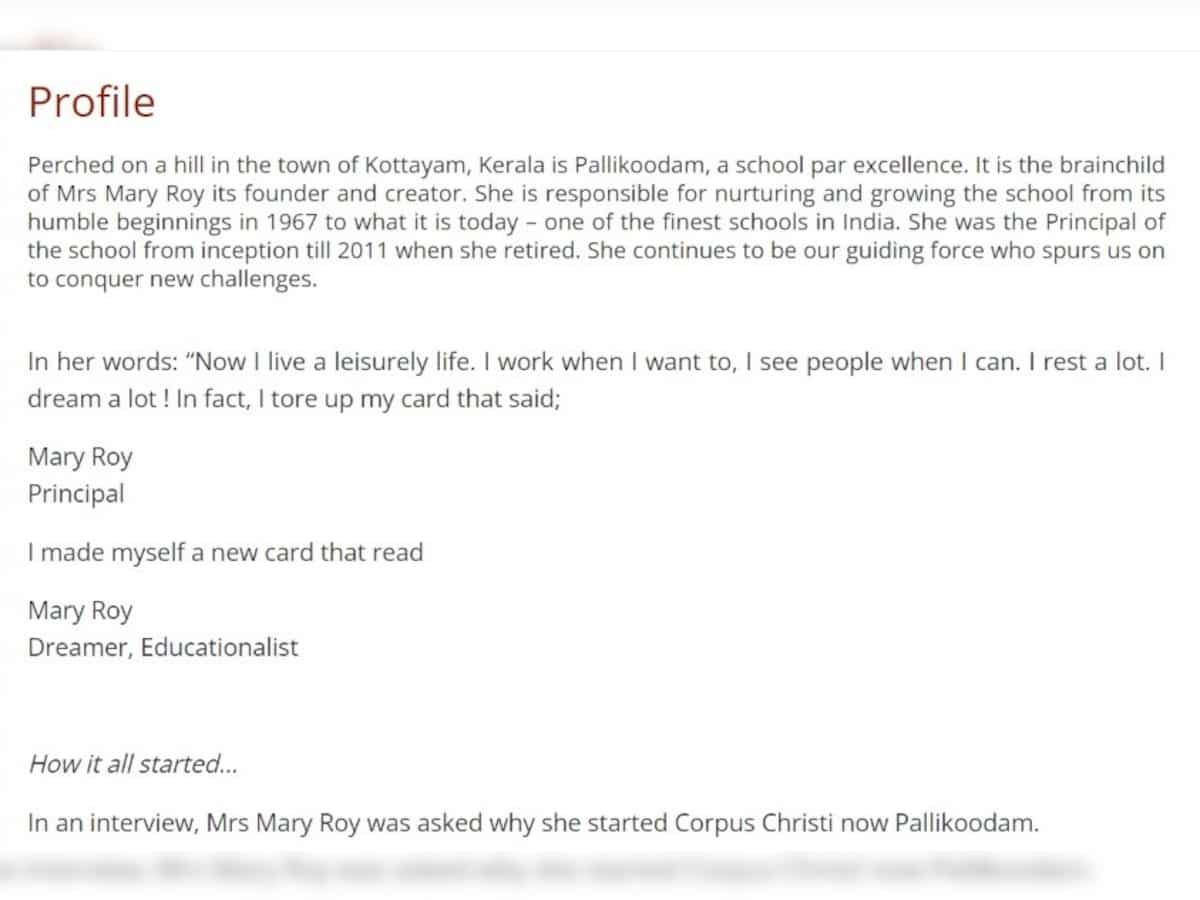The width and height of the screenshot is (1200, 900).
Task: Click Mary Roy name above Principal
Action: click(80, 458)
